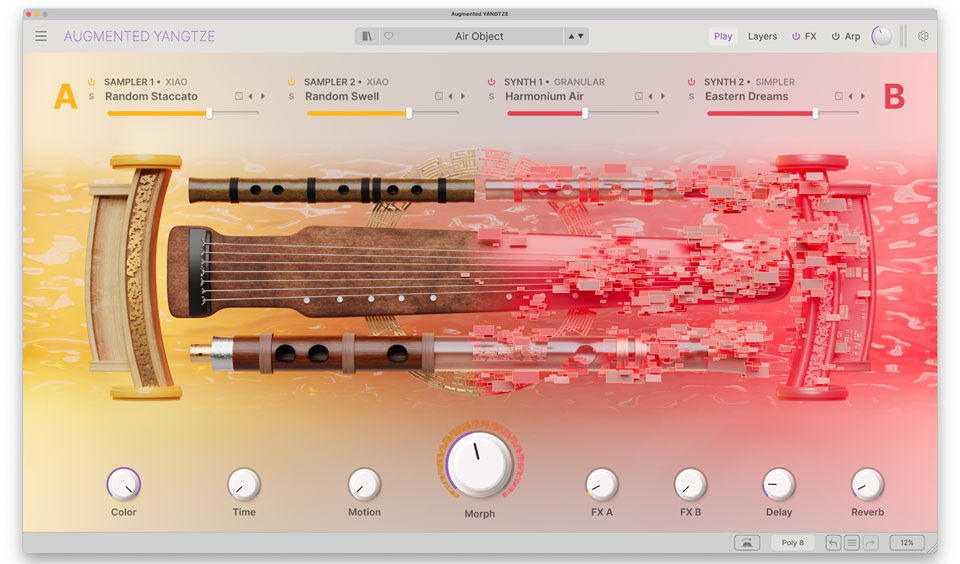
Task: Click the Harmonium Air volume slider handle
Action: click(x=585, y=113)
